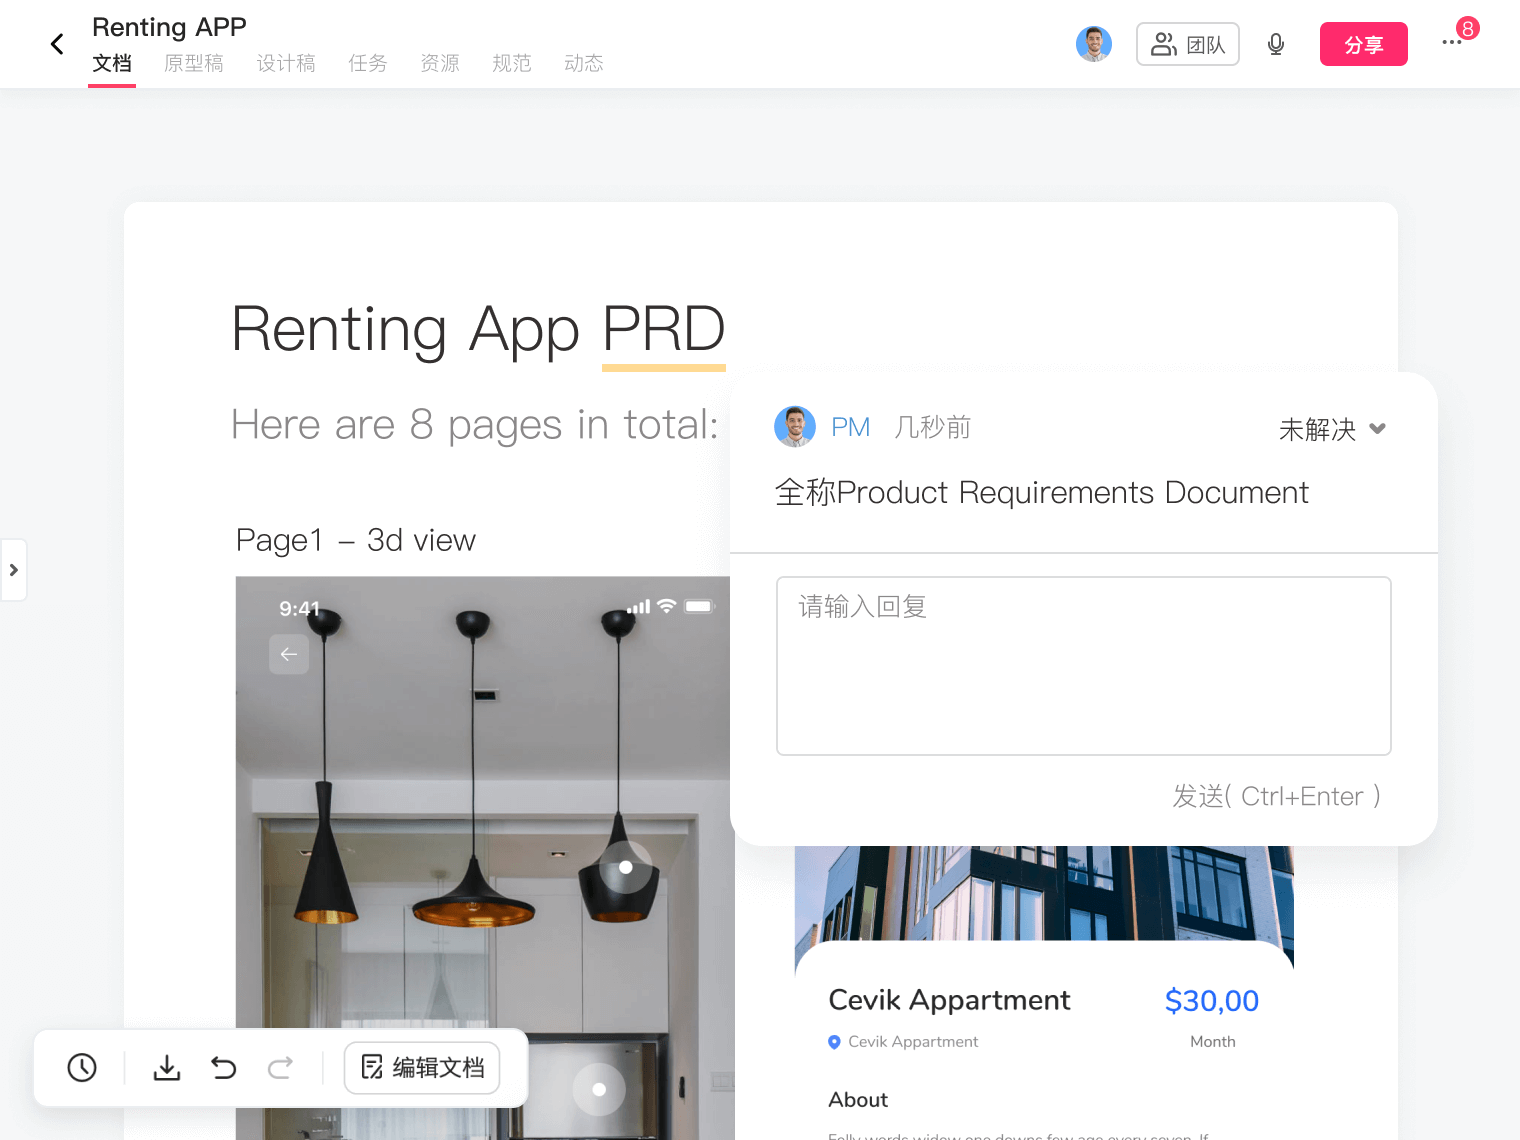Click the 分享 share button
This screenshot has height=1140, width=1520.
[x=1364, y=44]
